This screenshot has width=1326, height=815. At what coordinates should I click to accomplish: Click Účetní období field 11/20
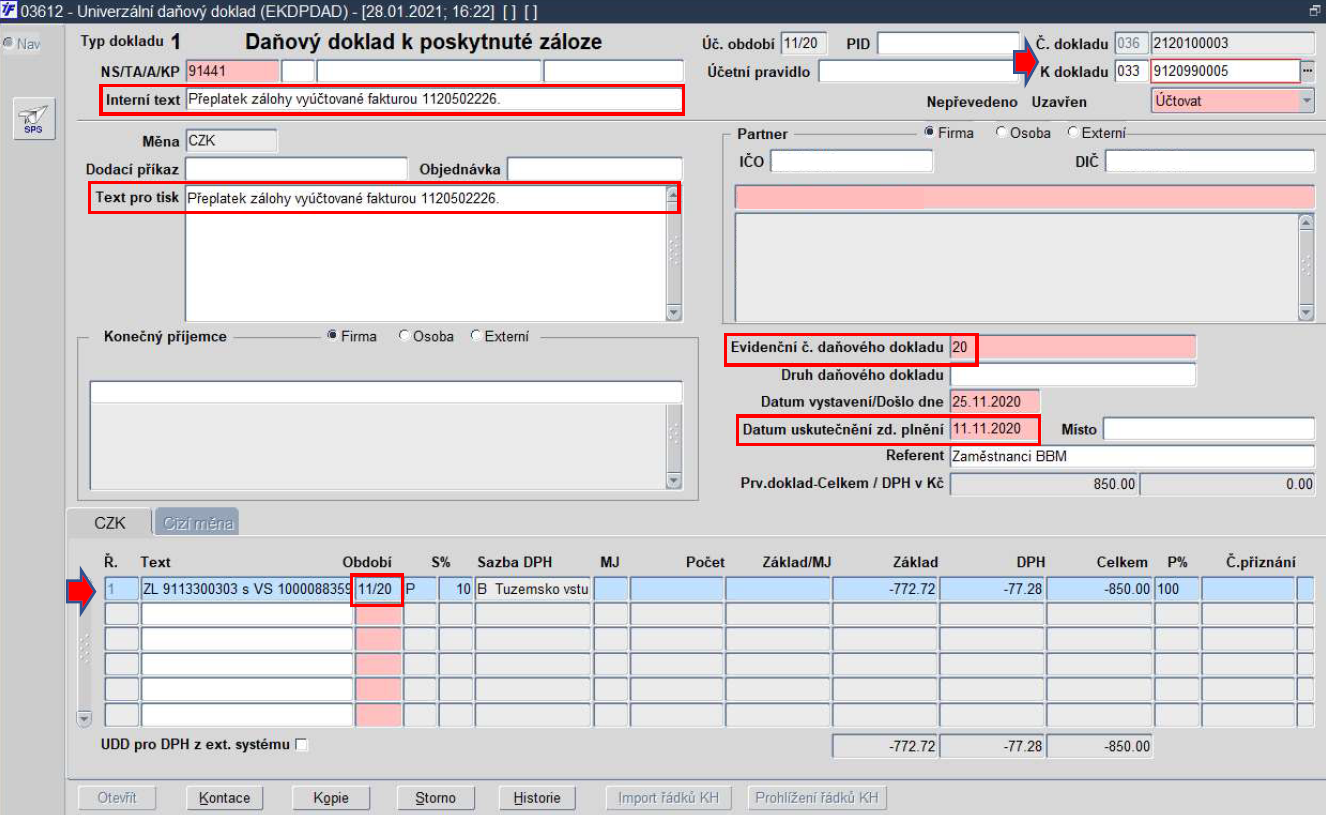tap(805, 44)
